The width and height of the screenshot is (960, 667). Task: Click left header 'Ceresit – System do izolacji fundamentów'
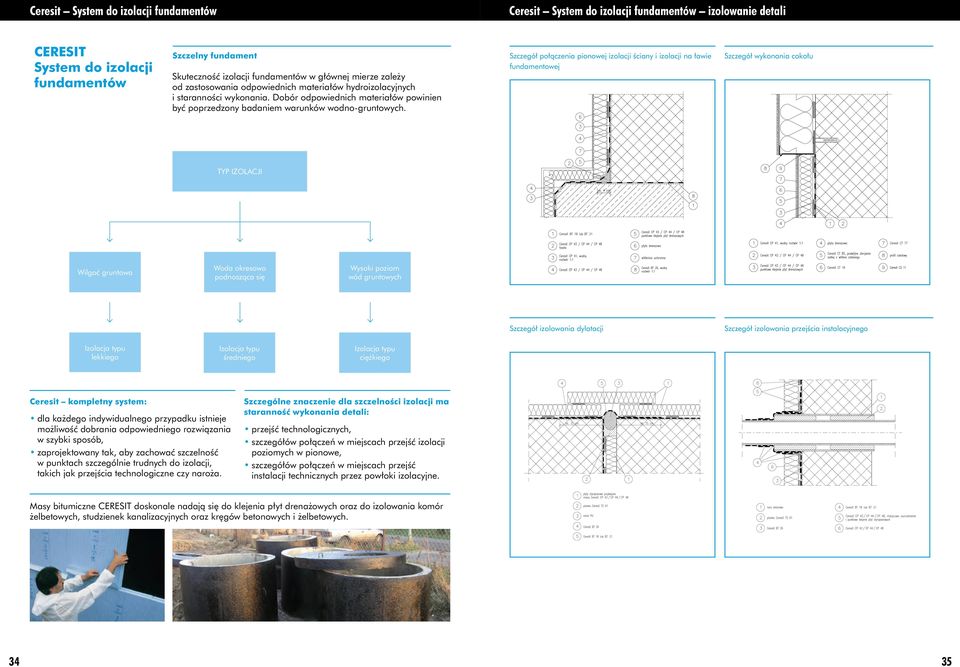coord(123,10)
